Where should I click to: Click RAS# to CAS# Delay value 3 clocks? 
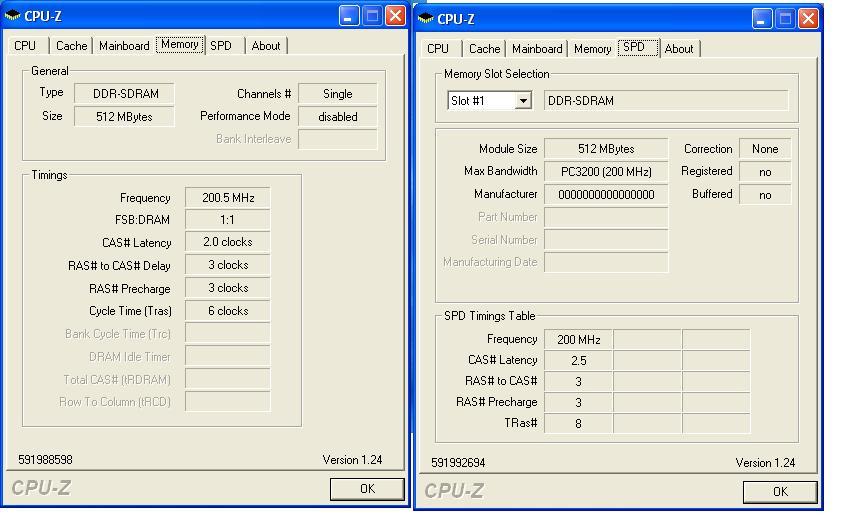point(228,265)
